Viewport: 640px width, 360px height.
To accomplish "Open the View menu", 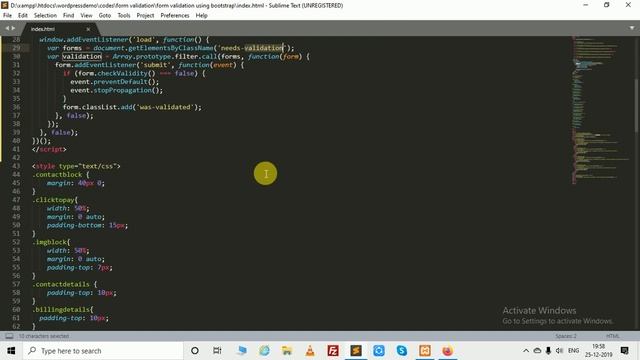I will 86,16.
